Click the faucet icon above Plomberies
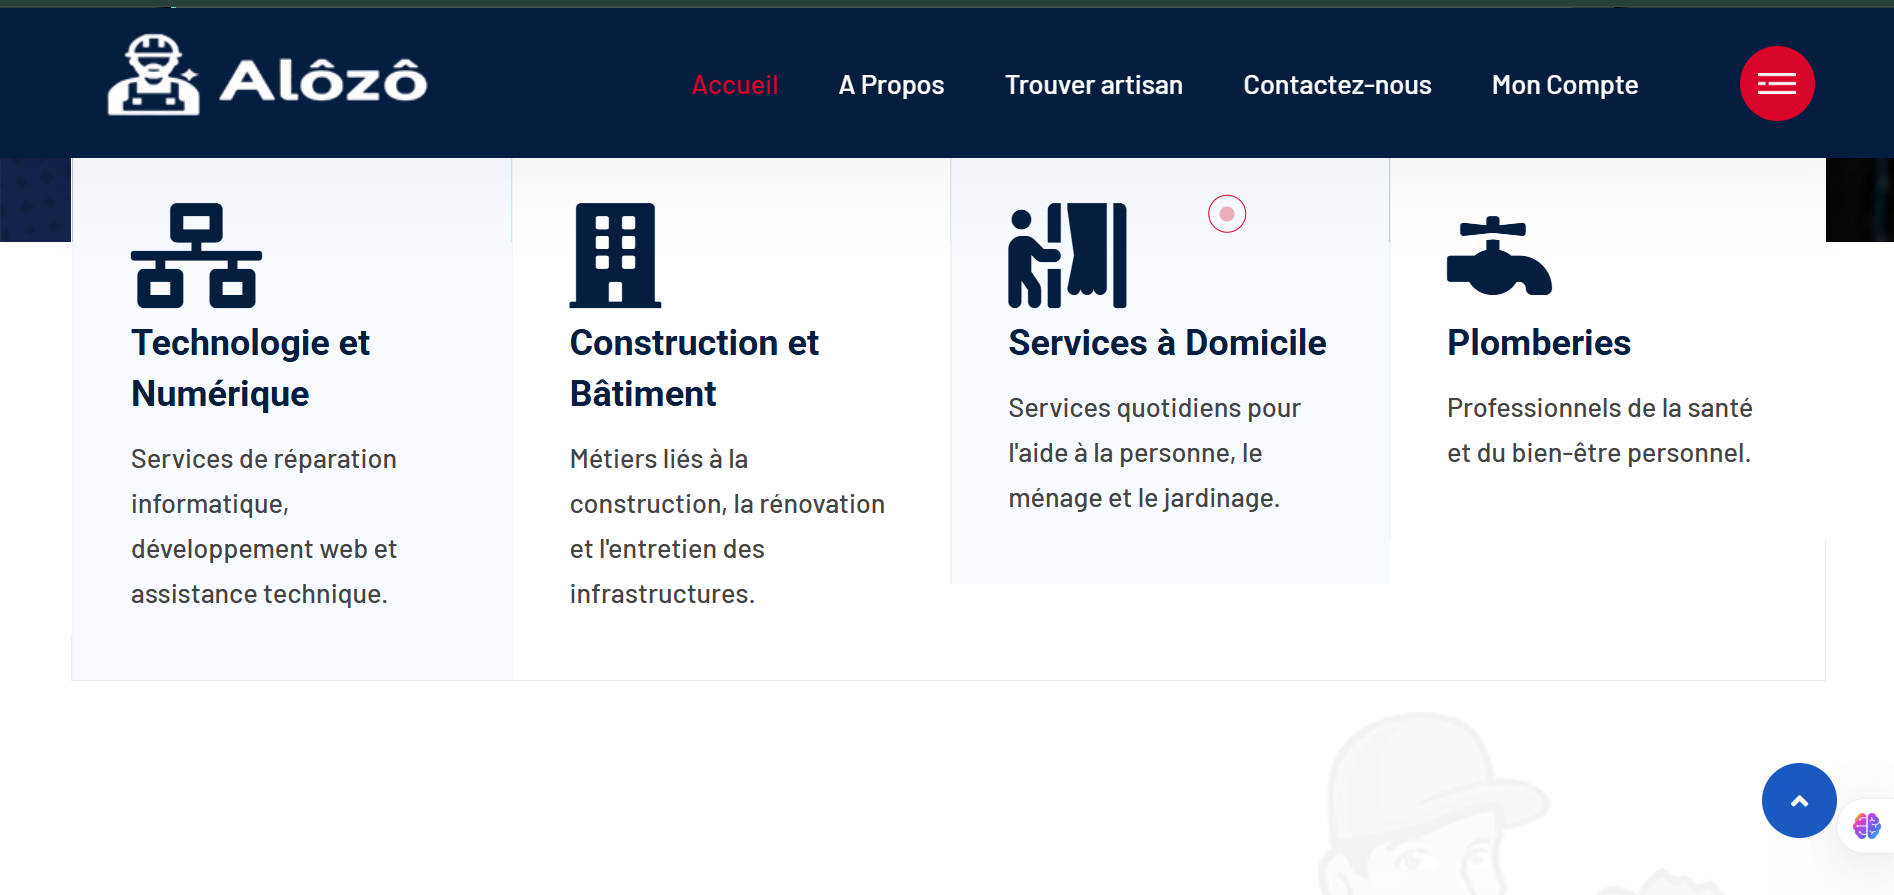Viewport: 1894px width, 895px height. 1499,256
